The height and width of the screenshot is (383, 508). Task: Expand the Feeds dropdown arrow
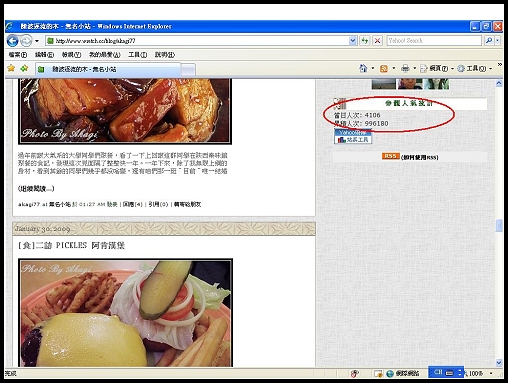394,68
